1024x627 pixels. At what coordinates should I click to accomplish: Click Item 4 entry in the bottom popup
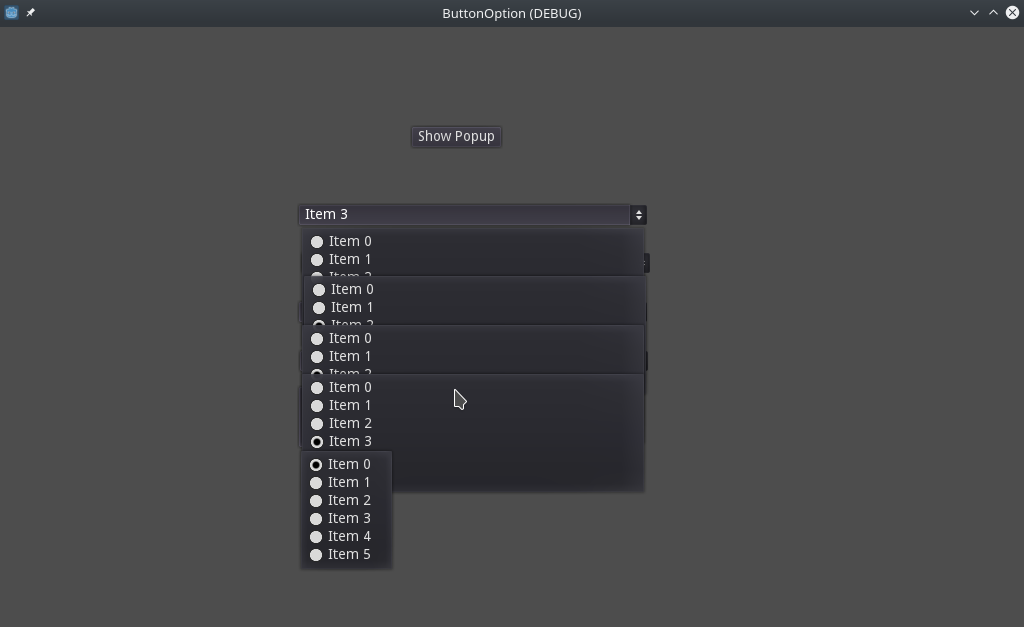(350, 536)
